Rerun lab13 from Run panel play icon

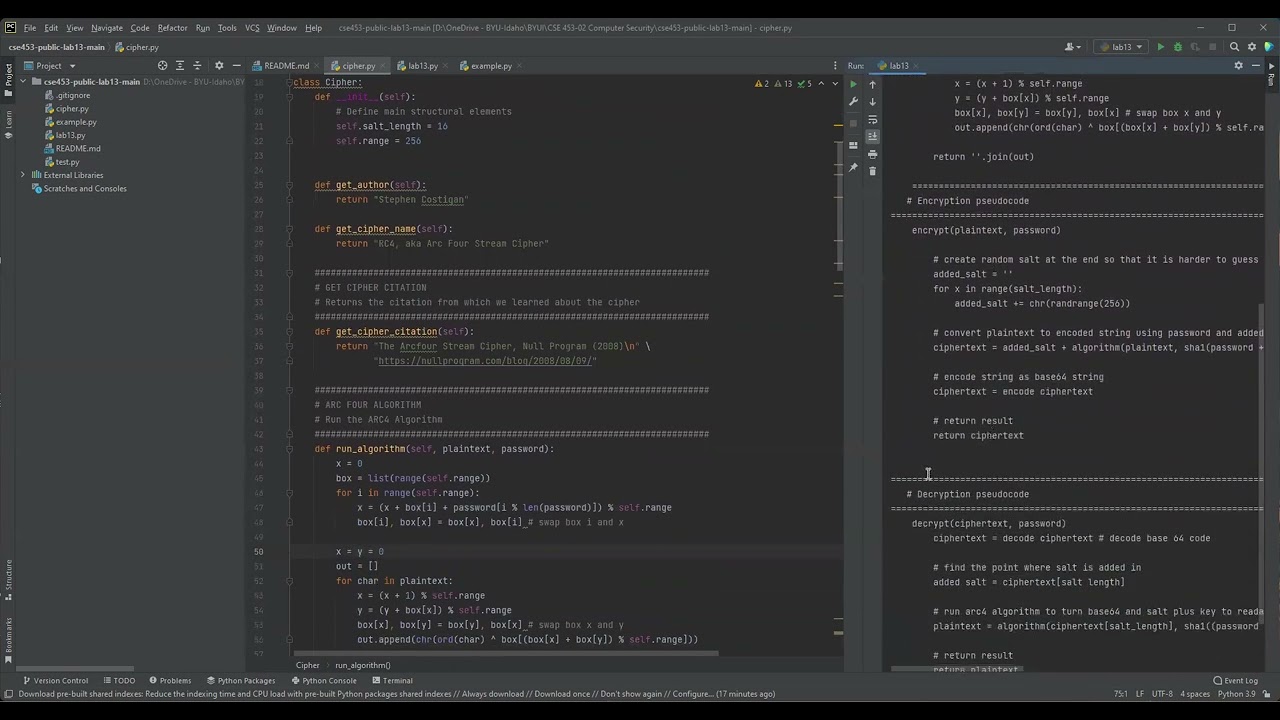click(x=853, y=84)
